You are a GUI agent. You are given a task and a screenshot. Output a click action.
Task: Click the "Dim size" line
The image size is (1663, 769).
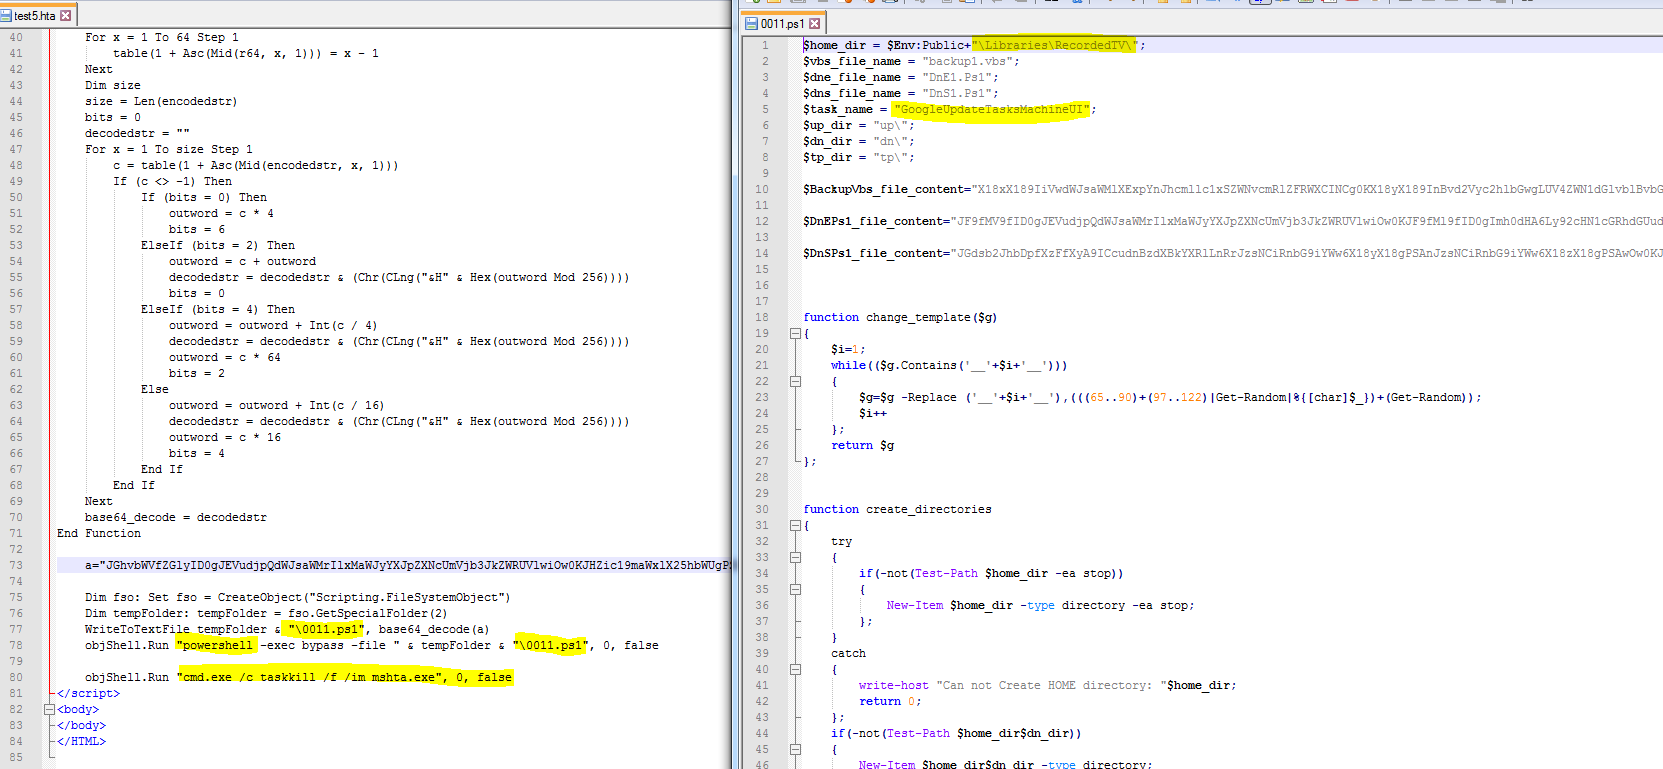113,85
